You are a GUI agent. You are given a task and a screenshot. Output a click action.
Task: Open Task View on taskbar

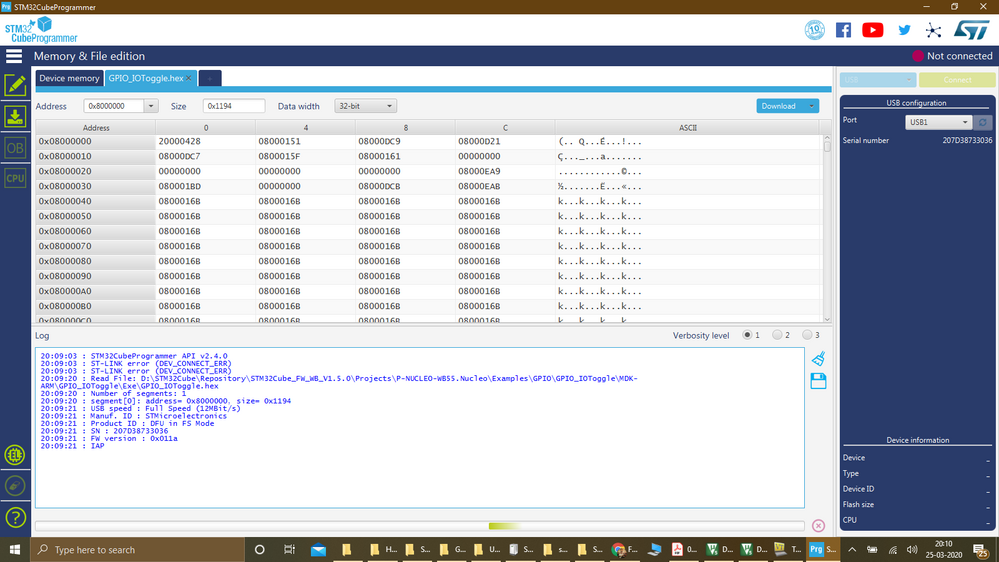pyautogui.click(x=289, y=549)
